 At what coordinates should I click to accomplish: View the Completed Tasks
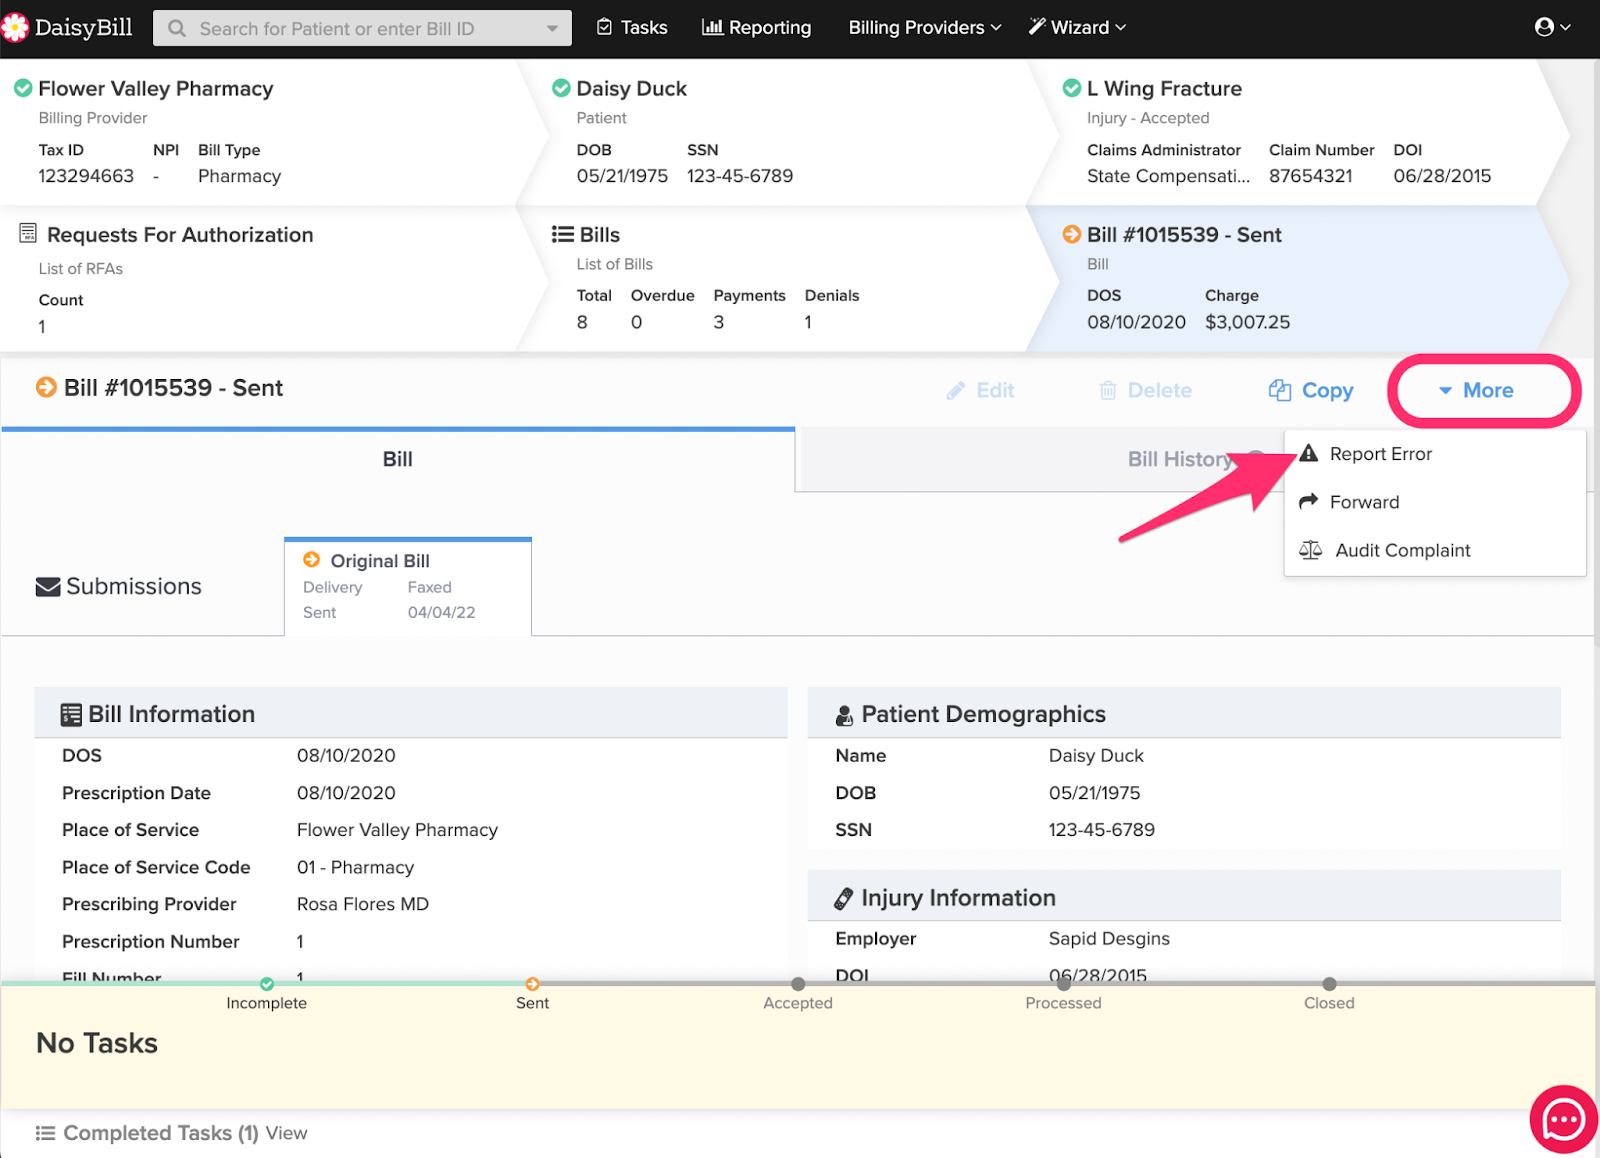click(x=286, y=1133)
